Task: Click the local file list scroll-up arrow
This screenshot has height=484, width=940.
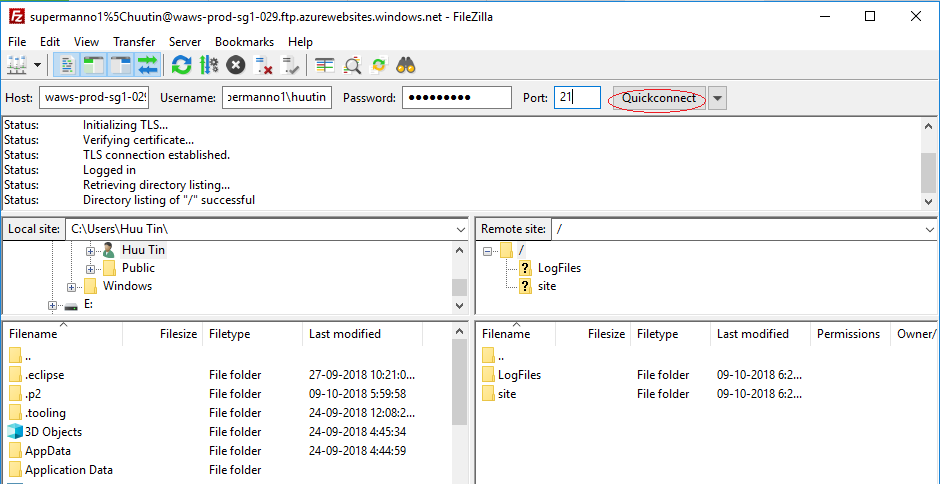Action: (x=459, y=331)
